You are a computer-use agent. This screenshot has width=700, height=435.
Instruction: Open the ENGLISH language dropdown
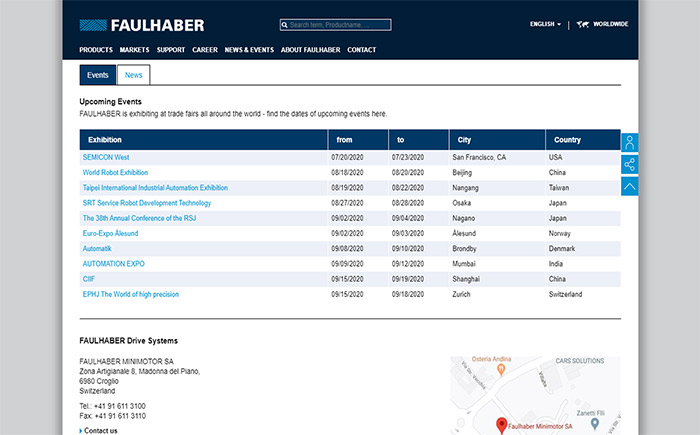click(545, 24)
